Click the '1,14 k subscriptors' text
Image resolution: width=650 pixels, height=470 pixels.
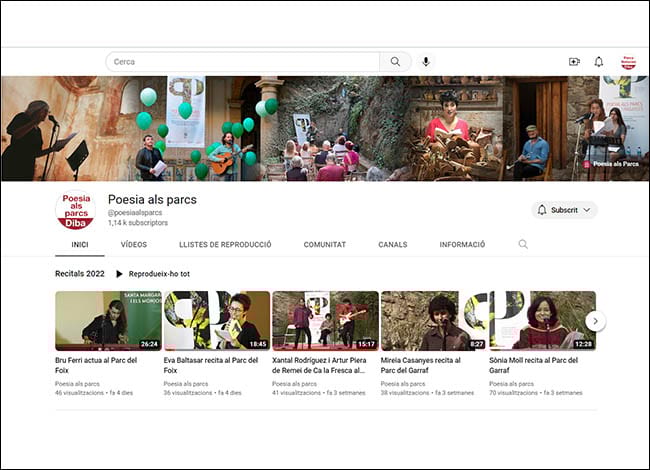(138, 223)
